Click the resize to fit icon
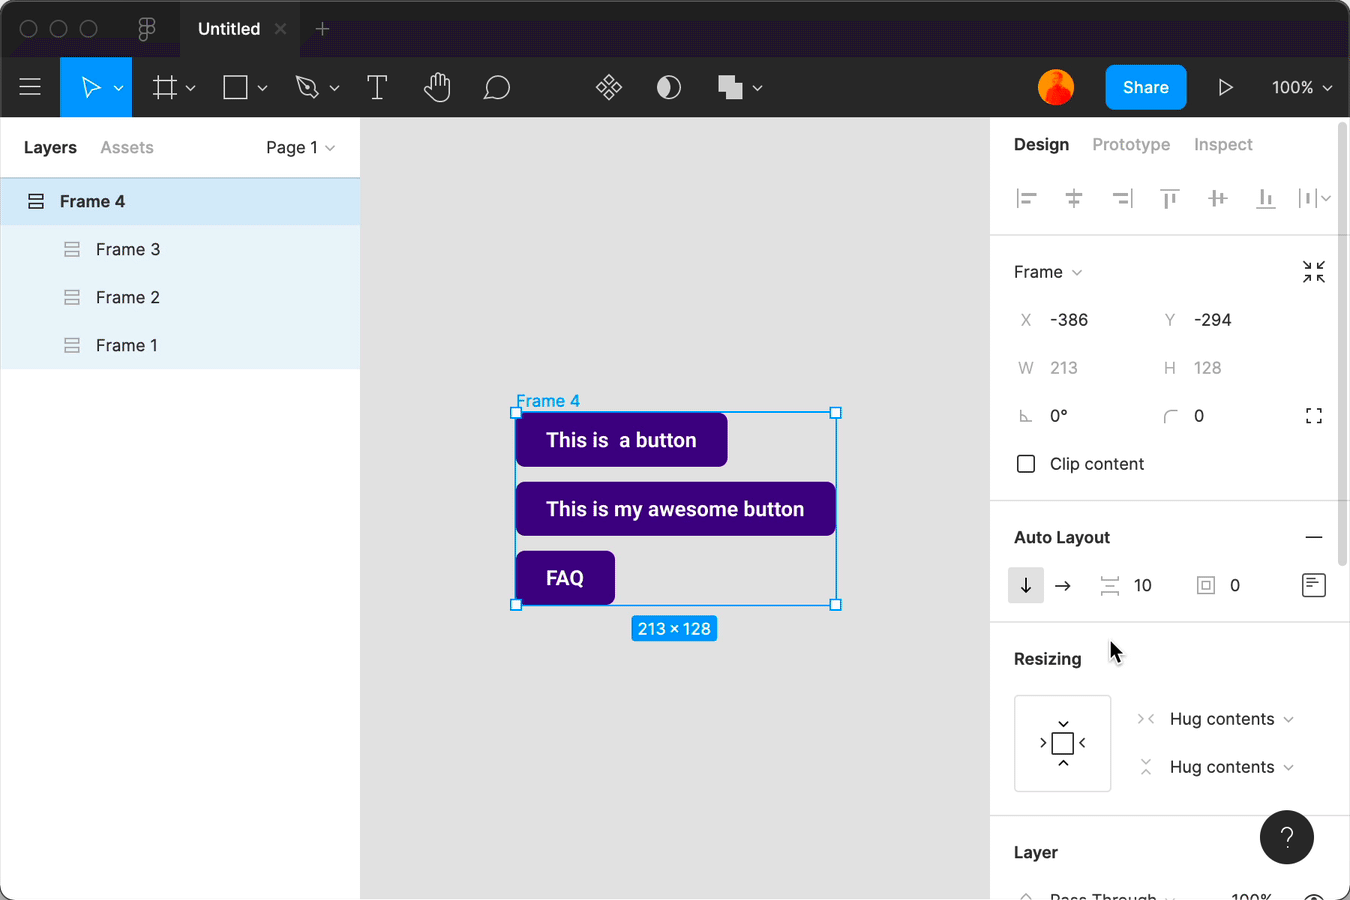 (1314, 272)
